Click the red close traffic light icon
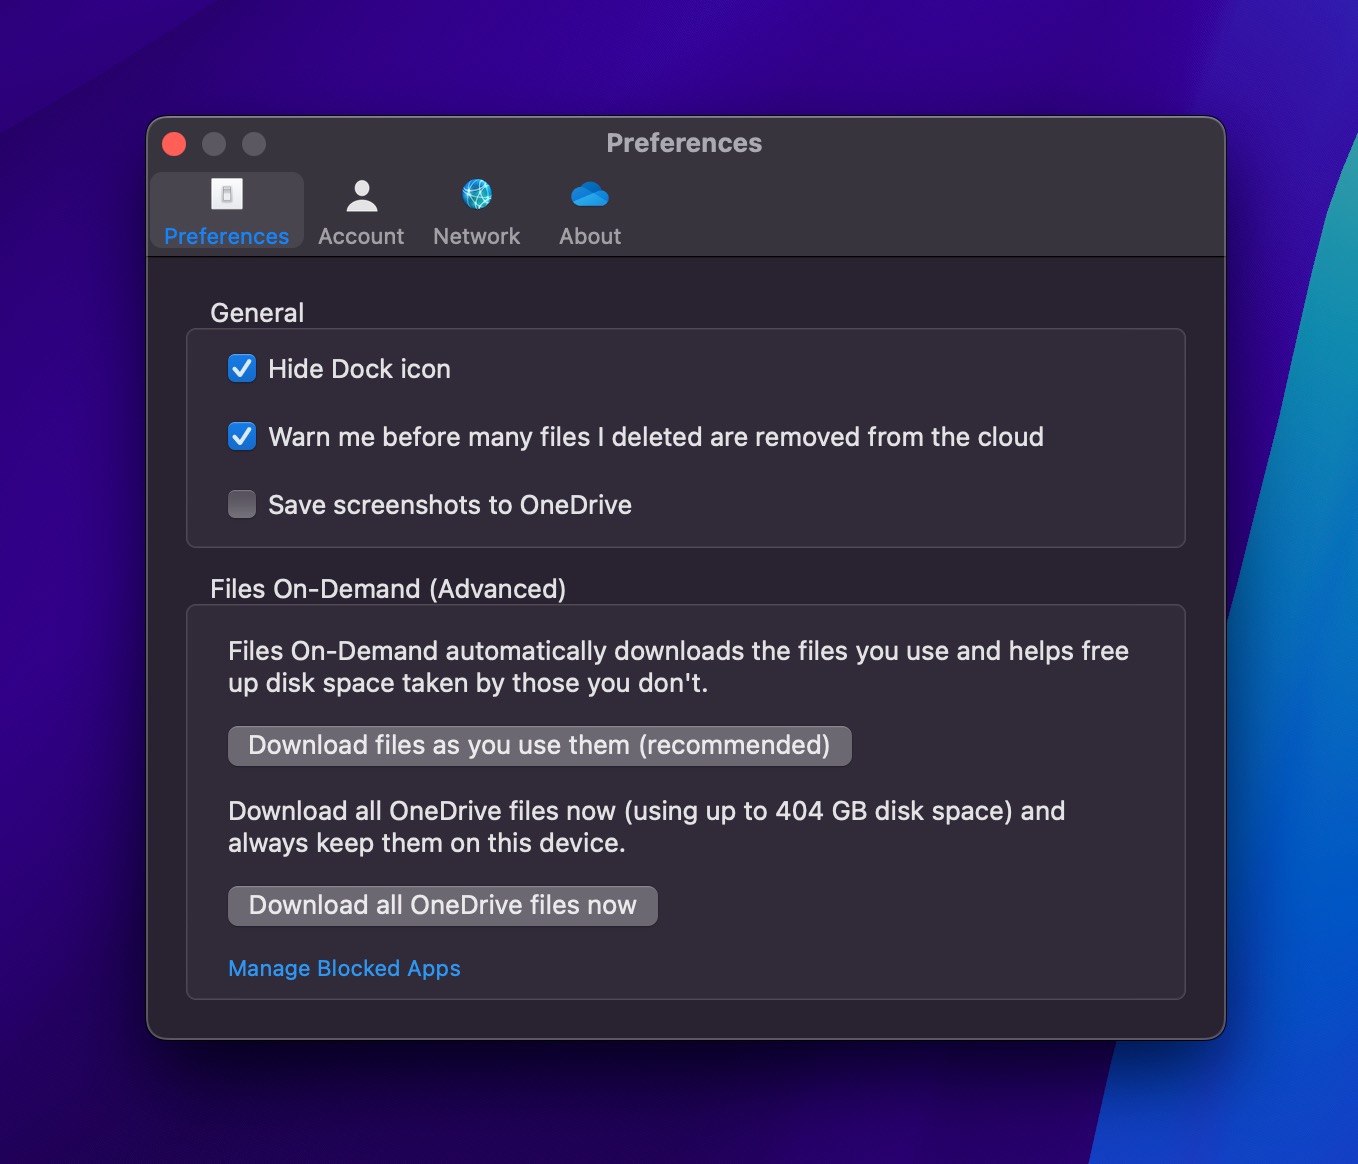Screen dimensions: 1358x1164 tap(173, 143)
